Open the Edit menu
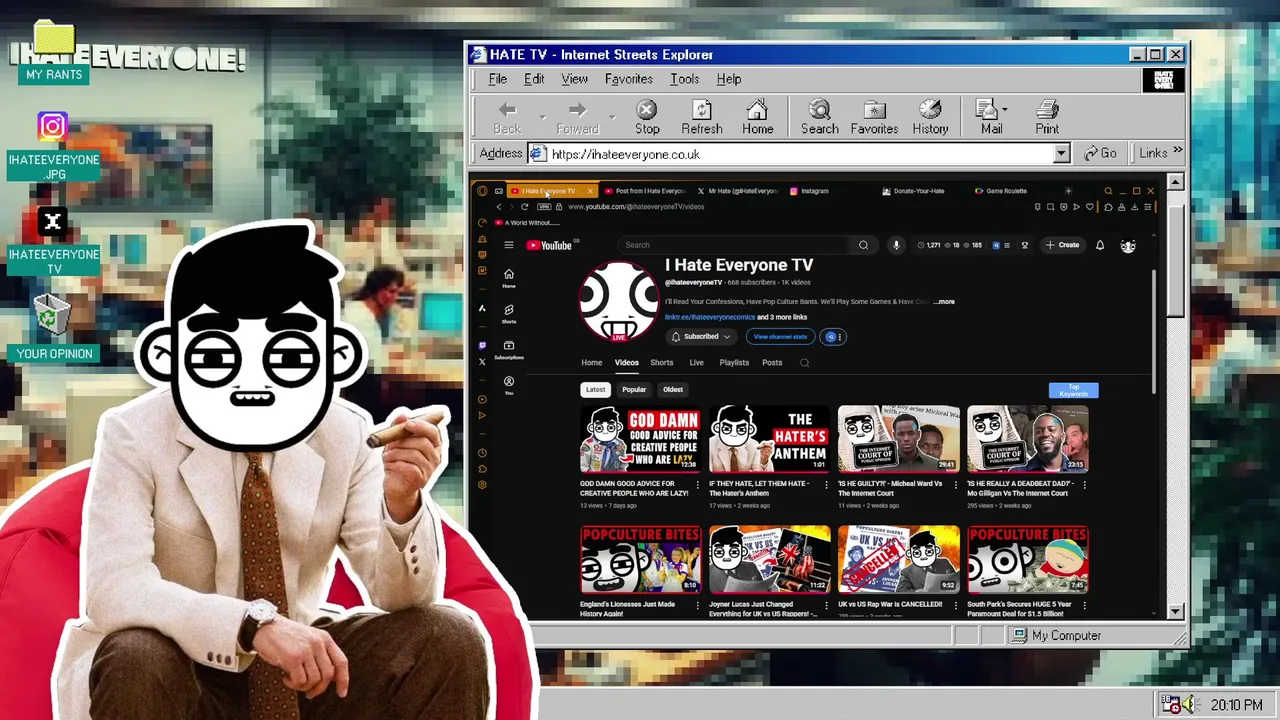This screenshot has width=1280, height=720. [534, 79]
